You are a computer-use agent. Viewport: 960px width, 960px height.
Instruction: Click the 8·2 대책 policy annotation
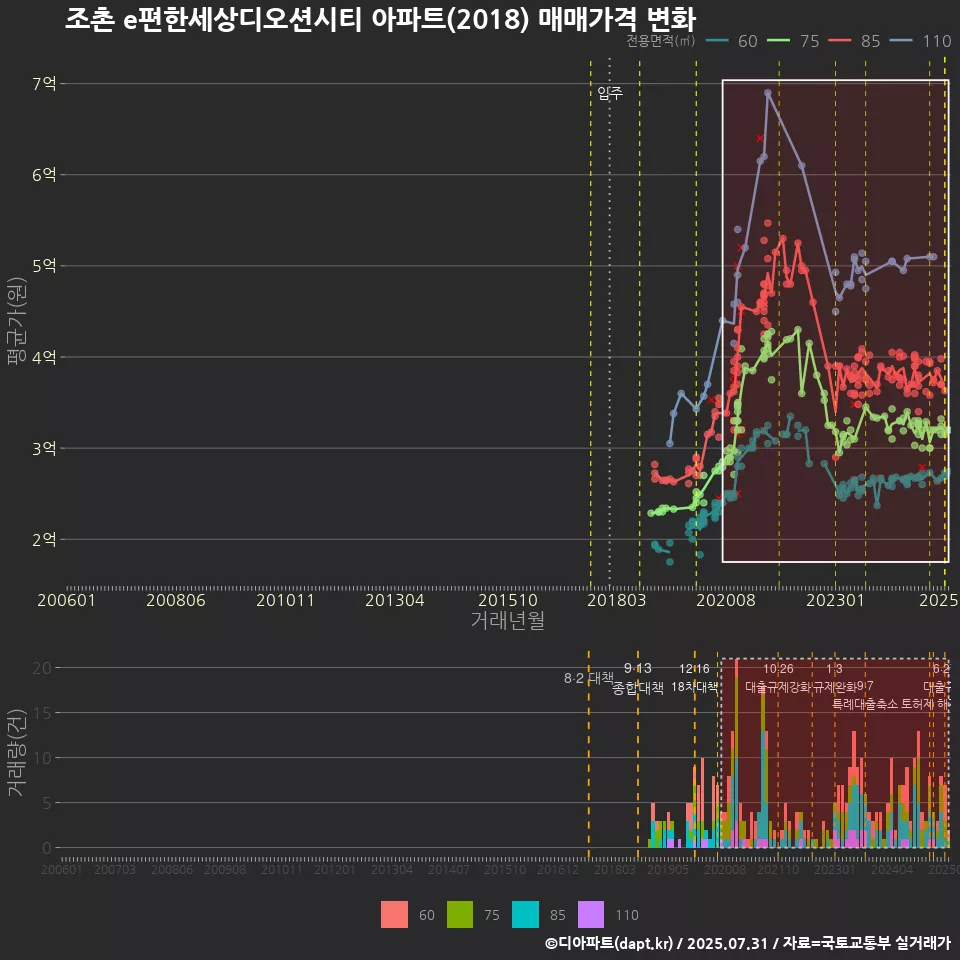coord(588,678)
